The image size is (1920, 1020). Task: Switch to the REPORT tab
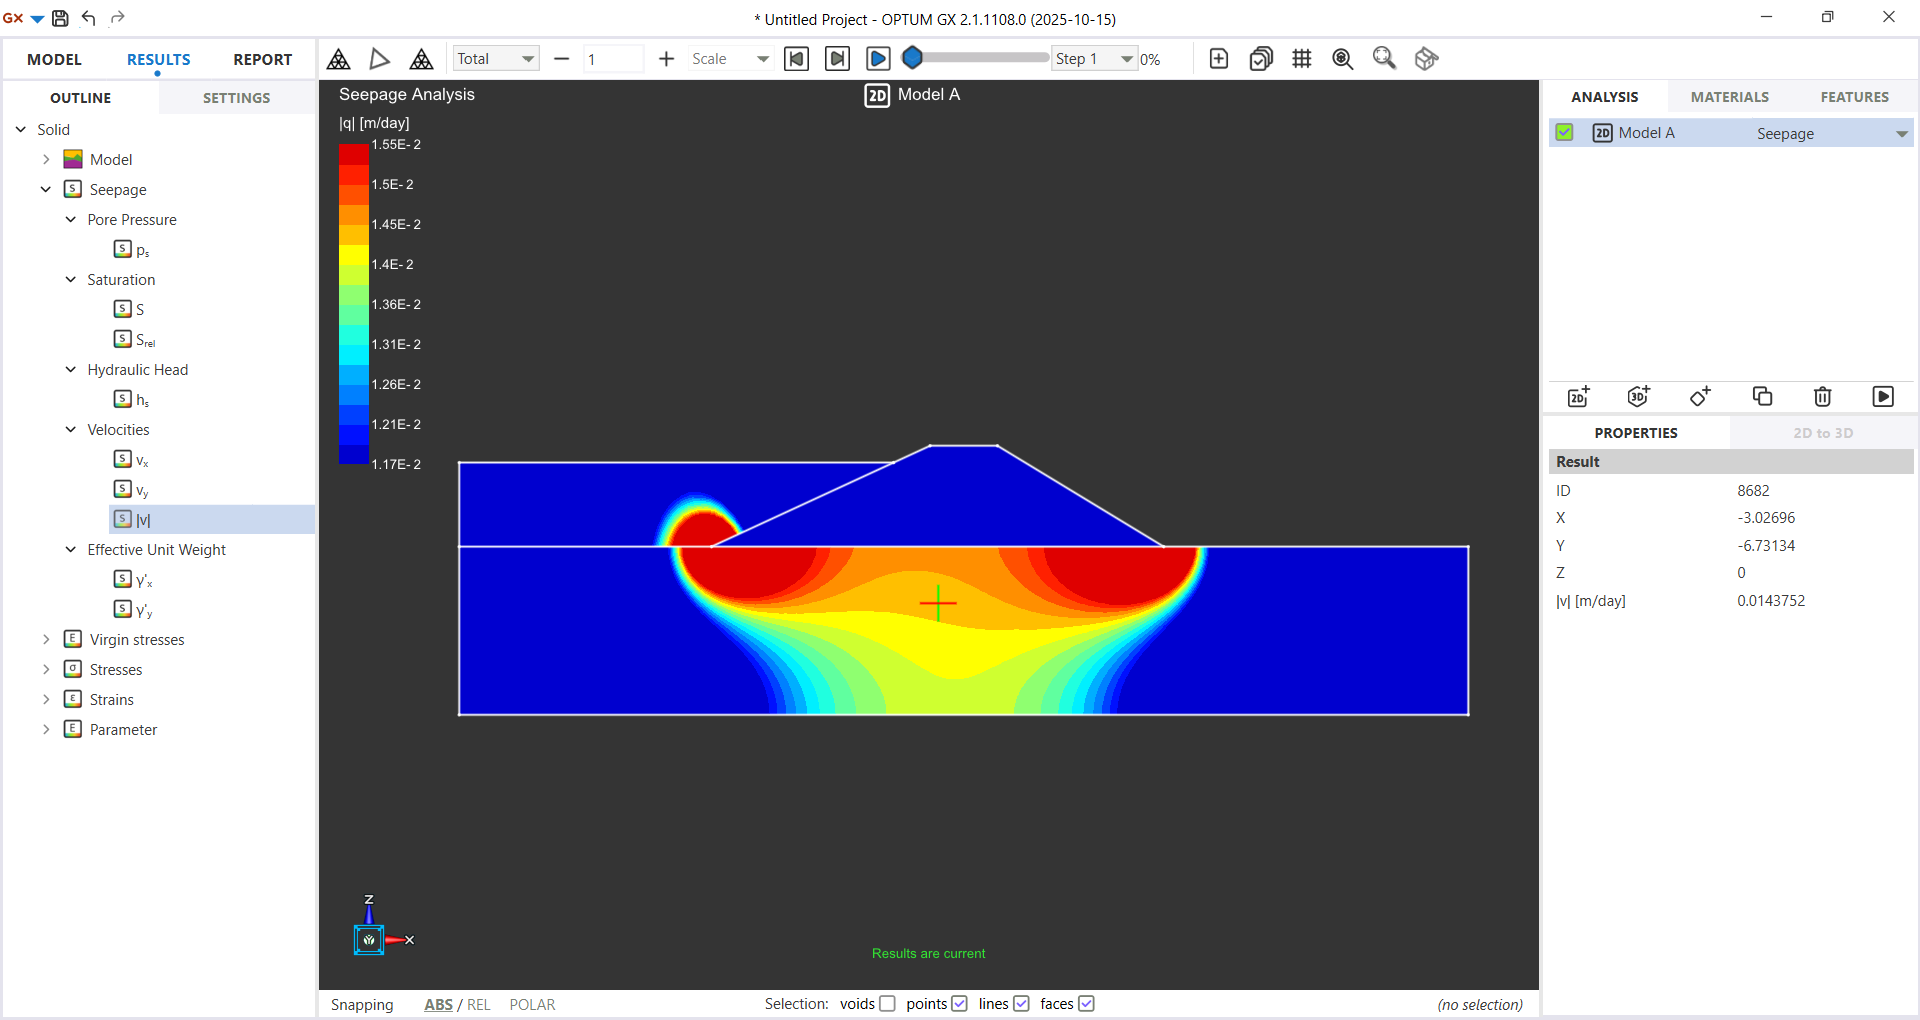[262, 59]
